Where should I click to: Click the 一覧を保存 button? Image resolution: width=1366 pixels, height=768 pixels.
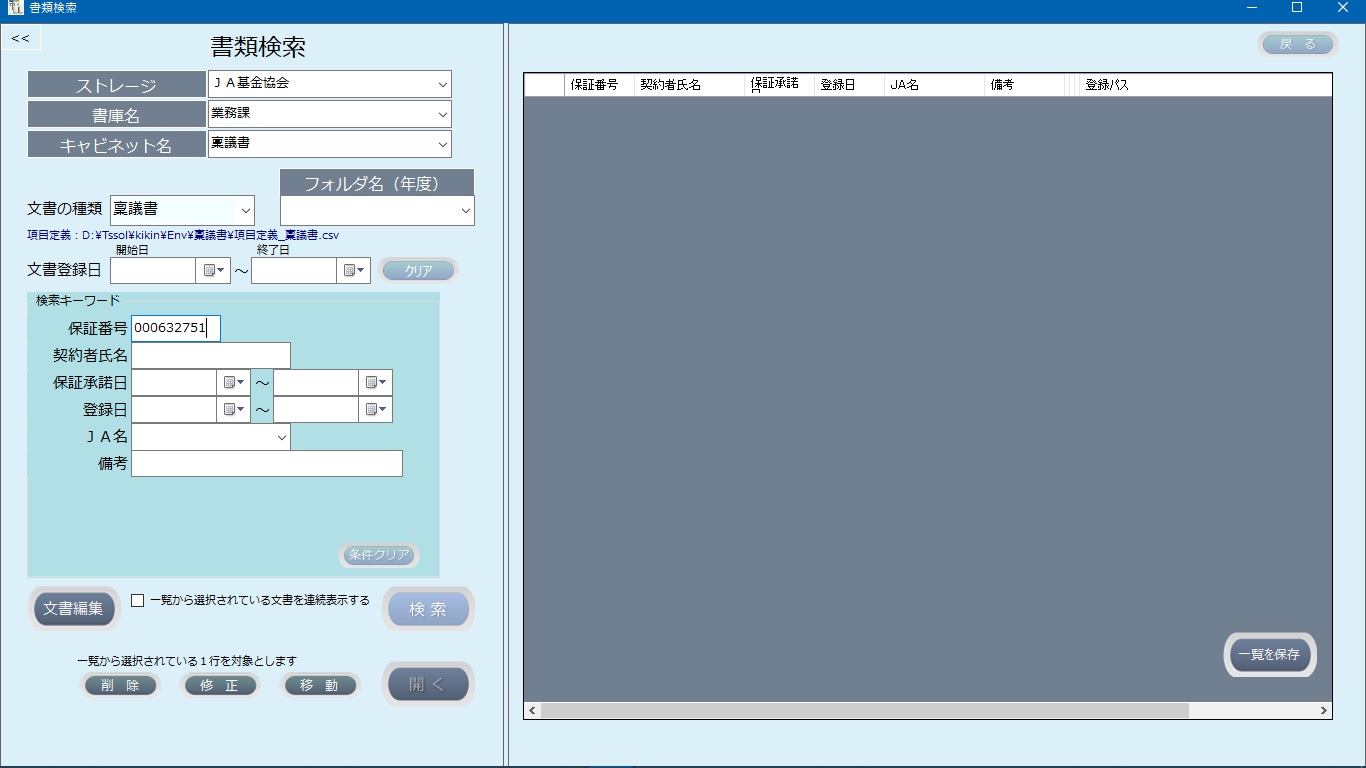[x=1270, y=655]
